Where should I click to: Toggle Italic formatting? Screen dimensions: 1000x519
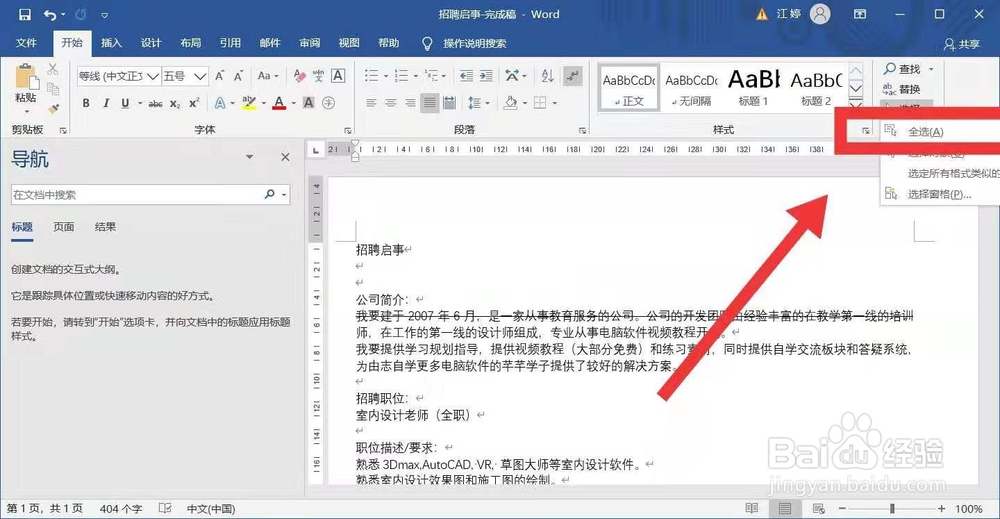tap(106, 103)
